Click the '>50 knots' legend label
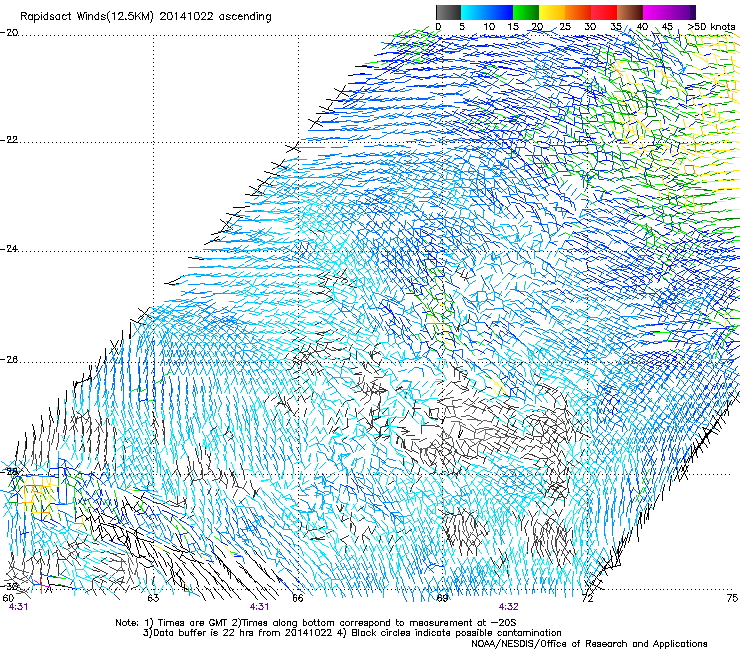 (711, 27)
